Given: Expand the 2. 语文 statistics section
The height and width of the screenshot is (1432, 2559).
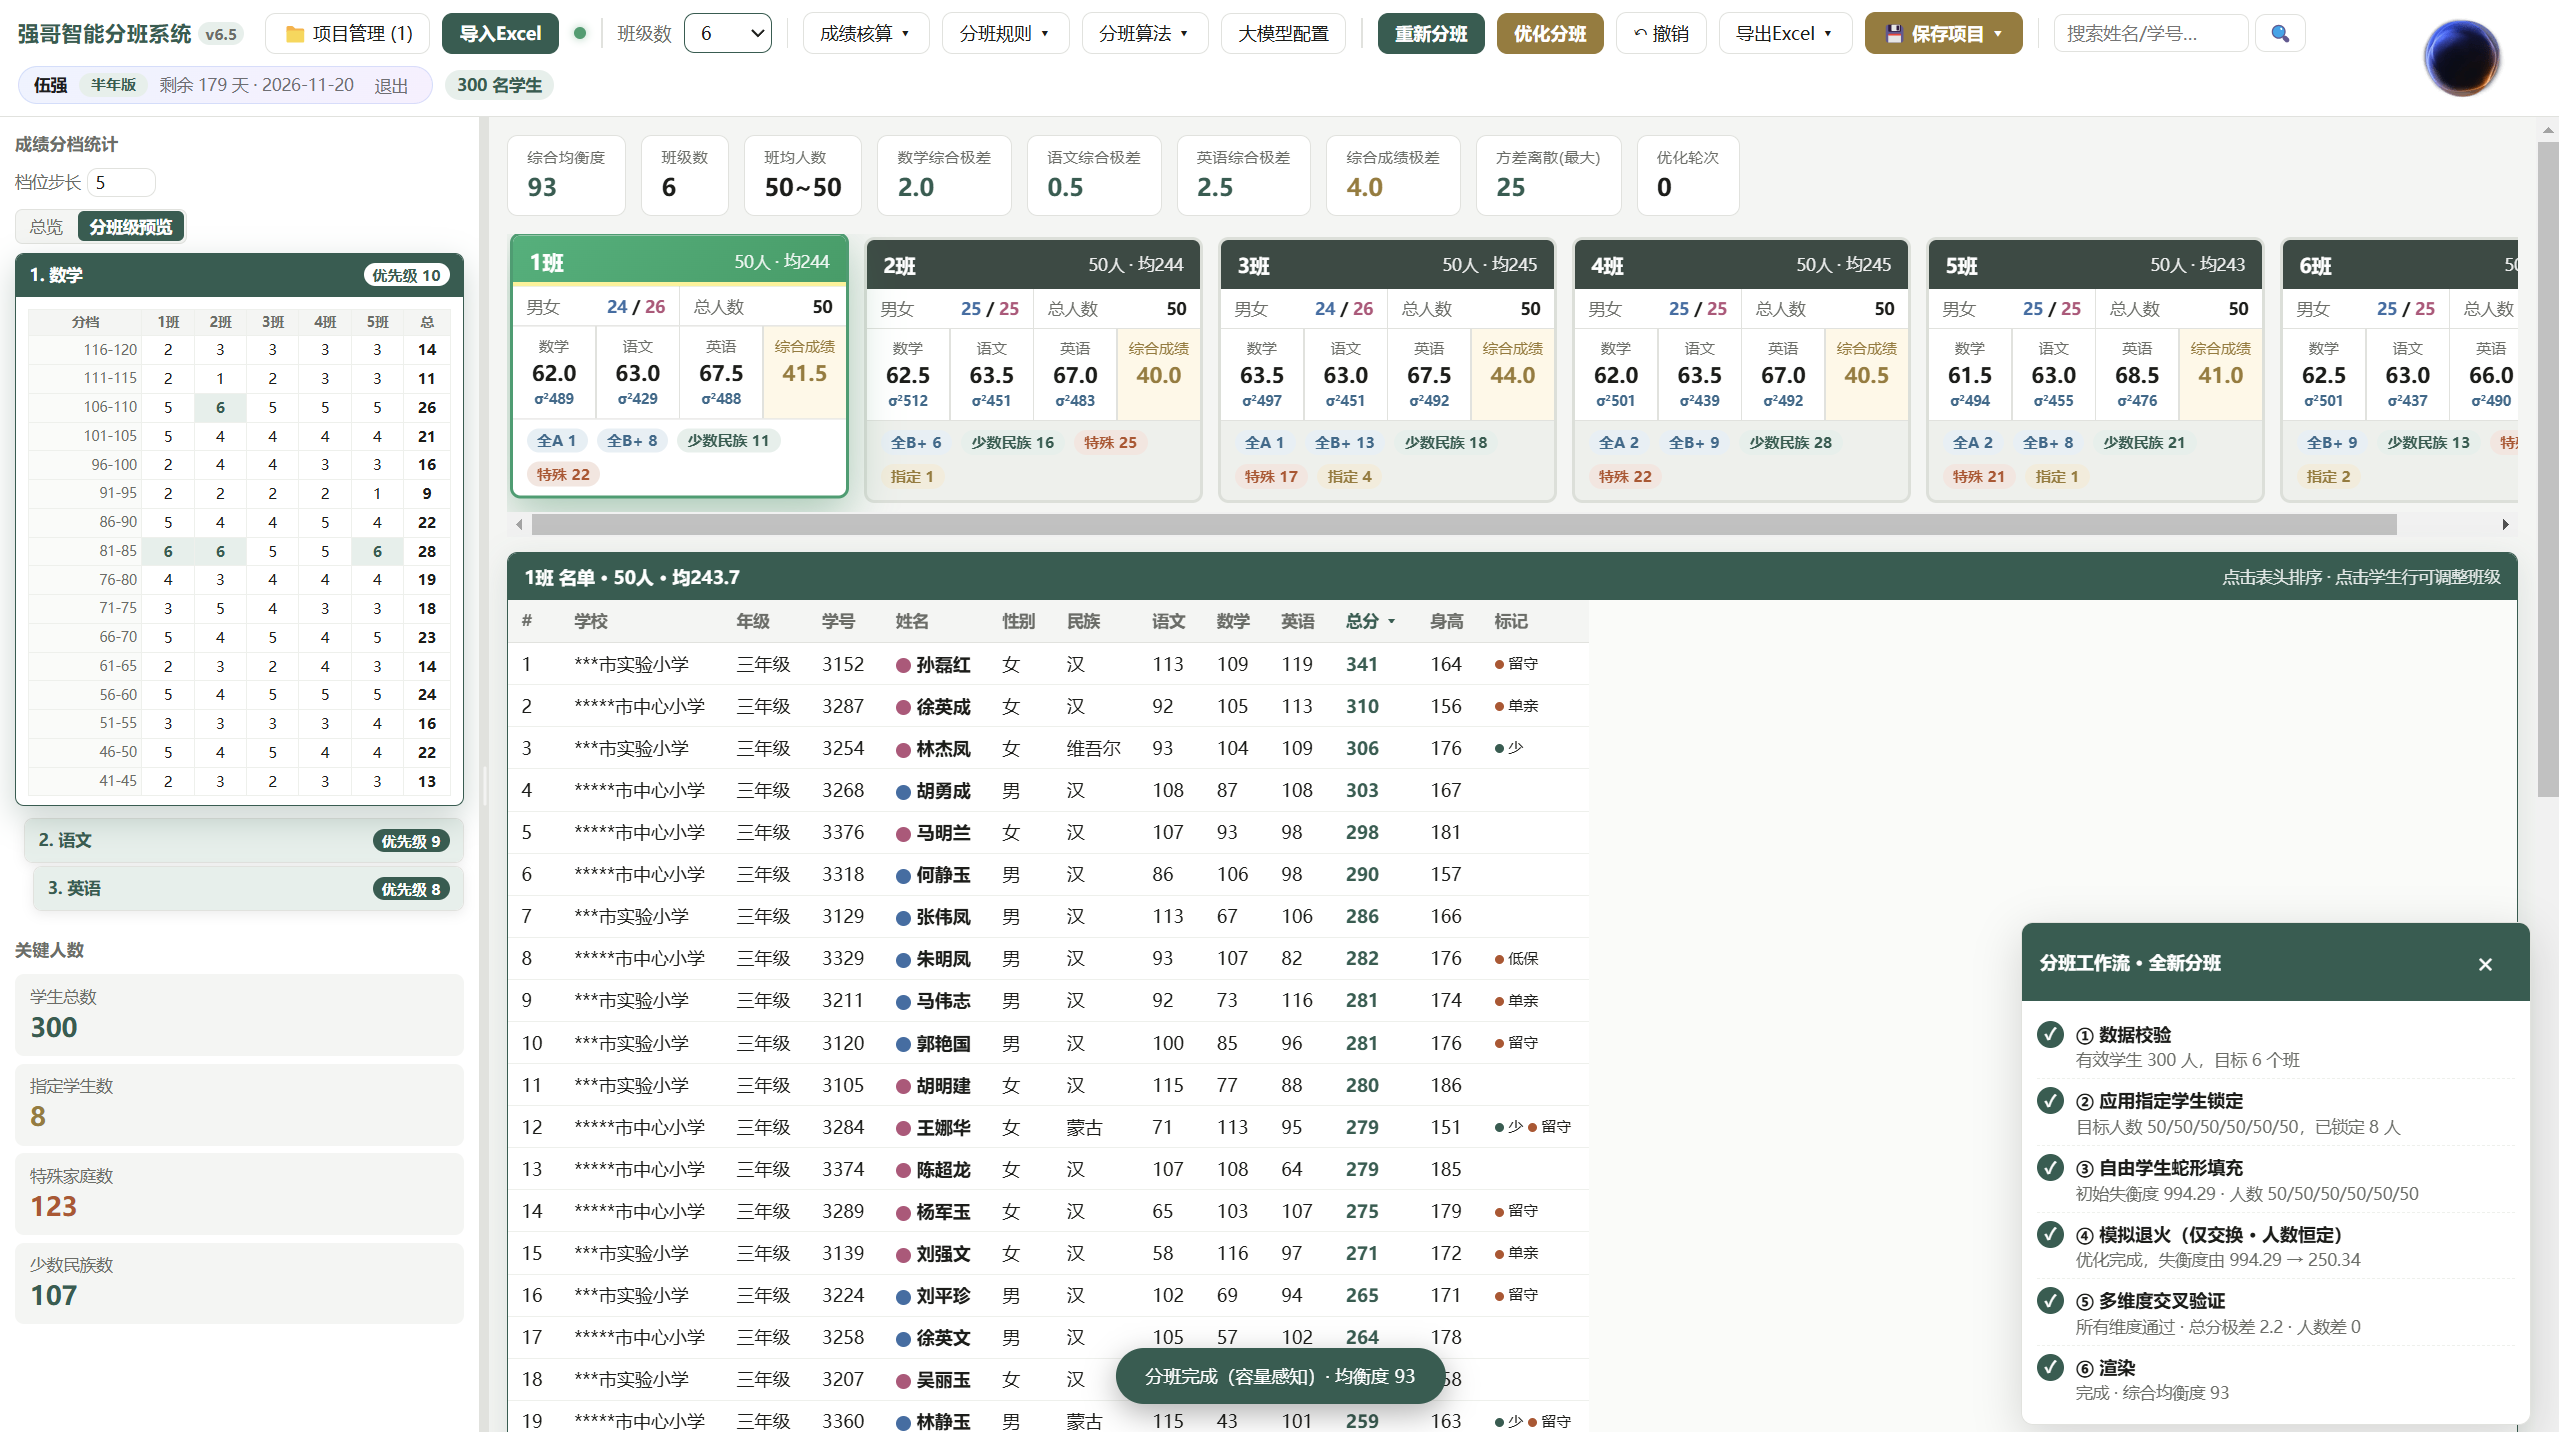Looking at the screenshot, I should tap(244, 840).
